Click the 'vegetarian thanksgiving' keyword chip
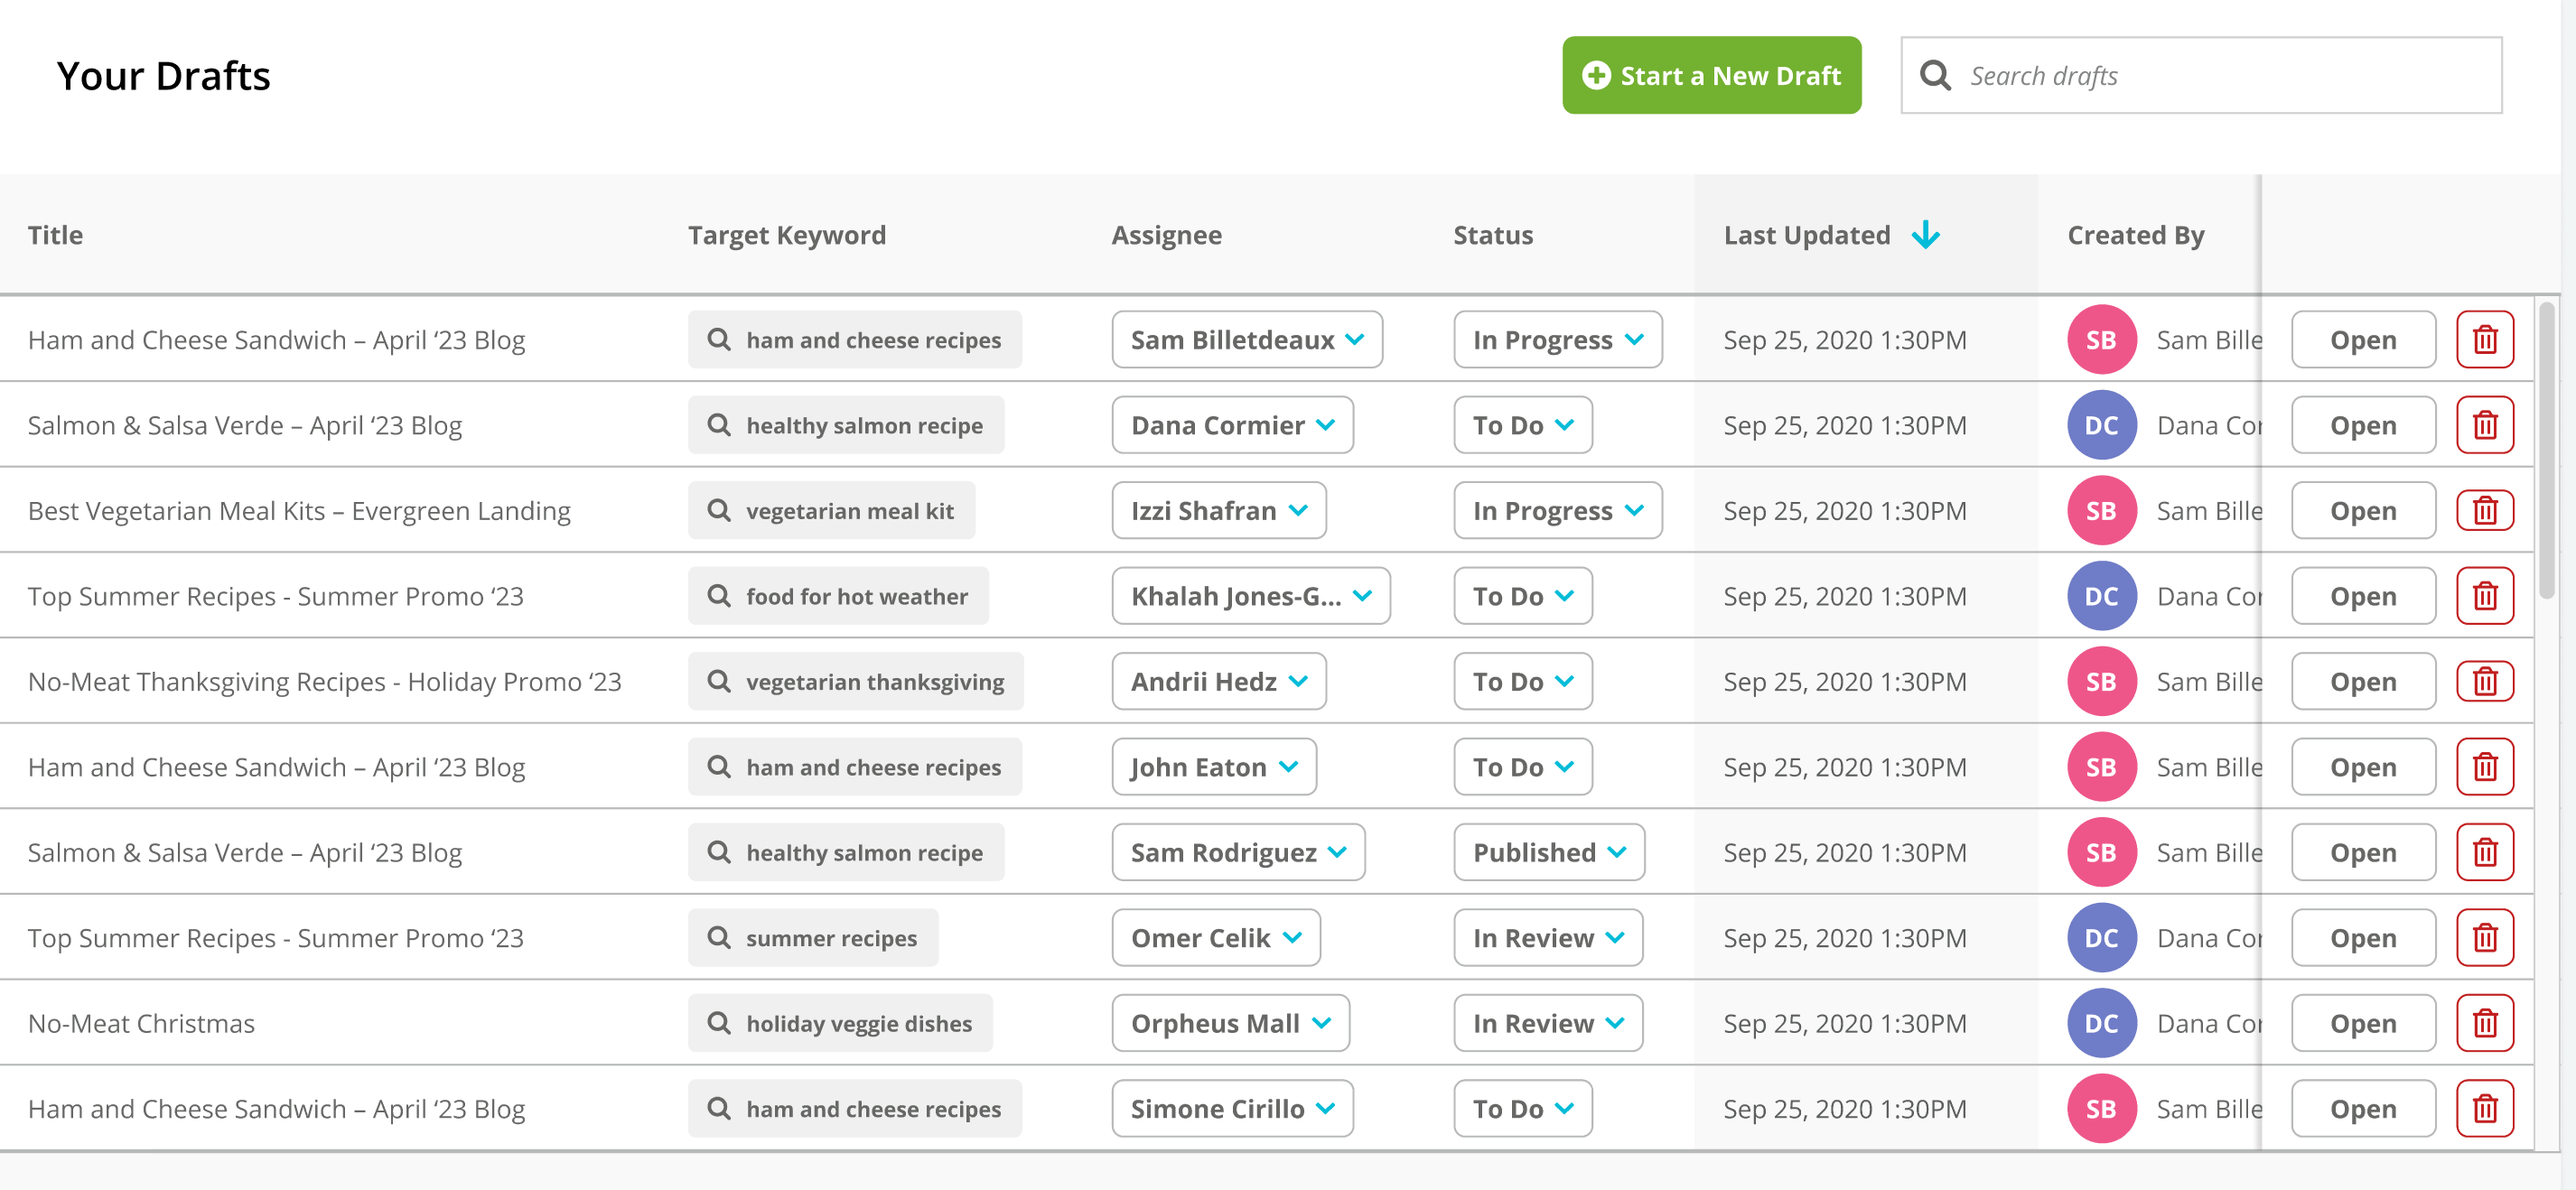This screenshot has height=1190, width=2576. pos(856,682)
